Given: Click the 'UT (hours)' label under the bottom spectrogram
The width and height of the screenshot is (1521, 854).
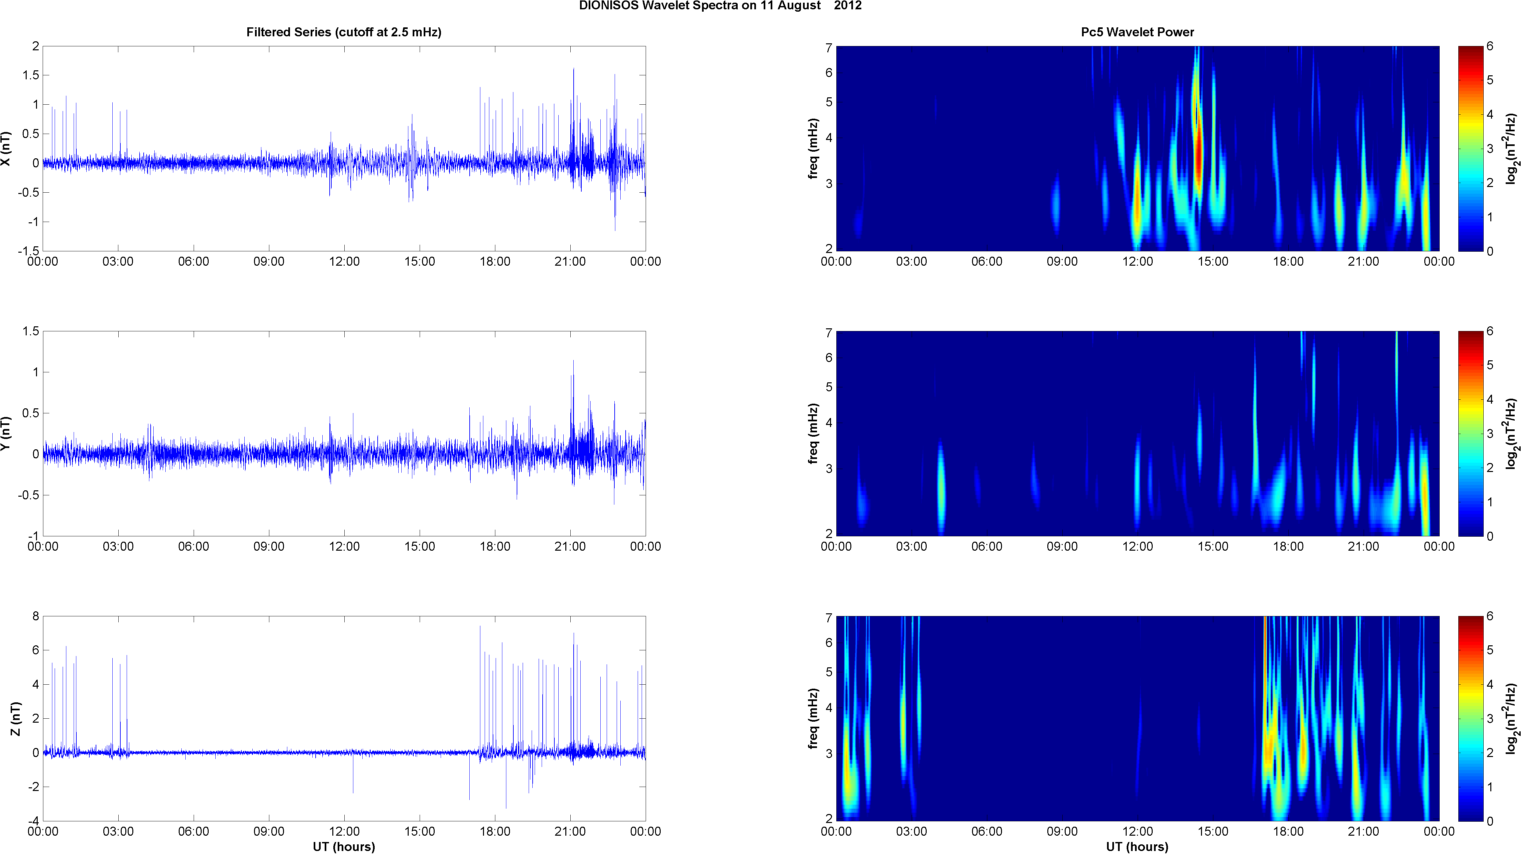Looking at the screenshot, I should 1137,846.
